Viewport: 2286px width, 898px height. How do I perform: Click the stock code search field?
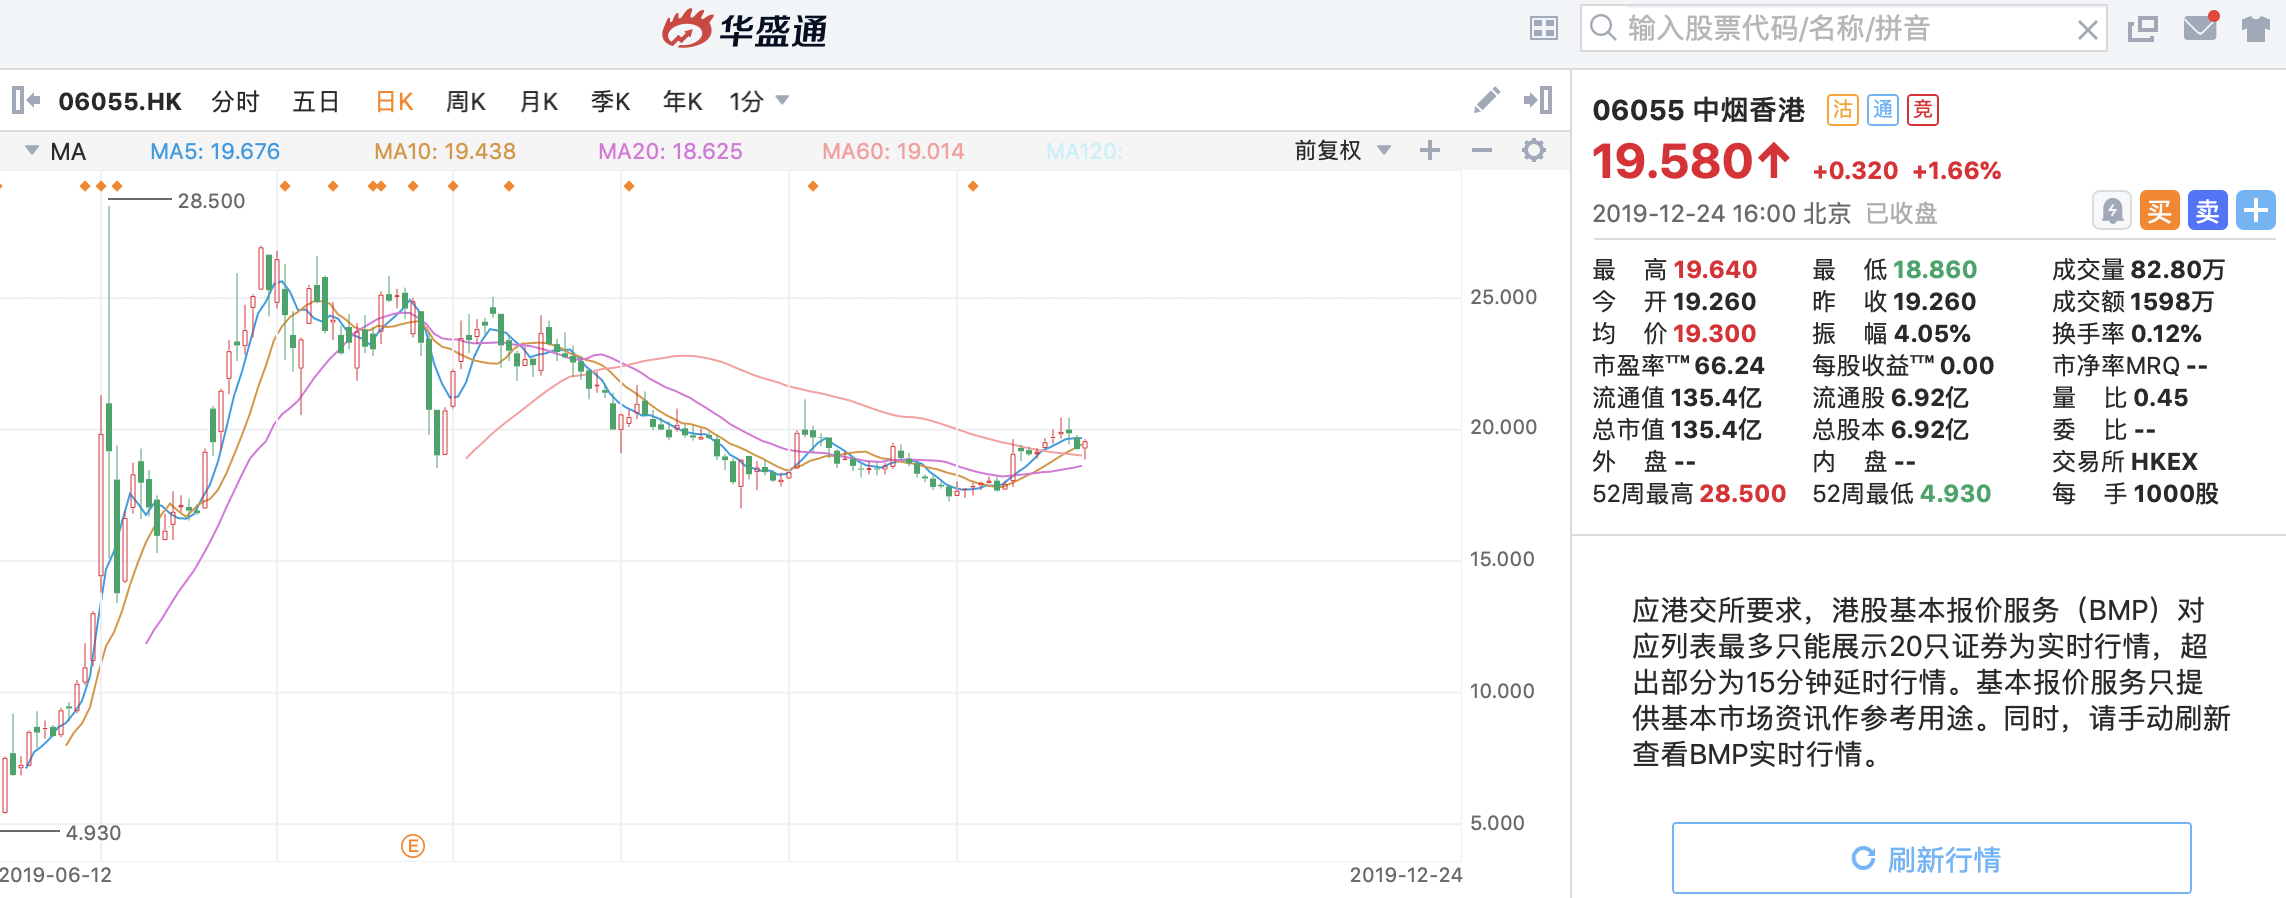coord(1840,28)
